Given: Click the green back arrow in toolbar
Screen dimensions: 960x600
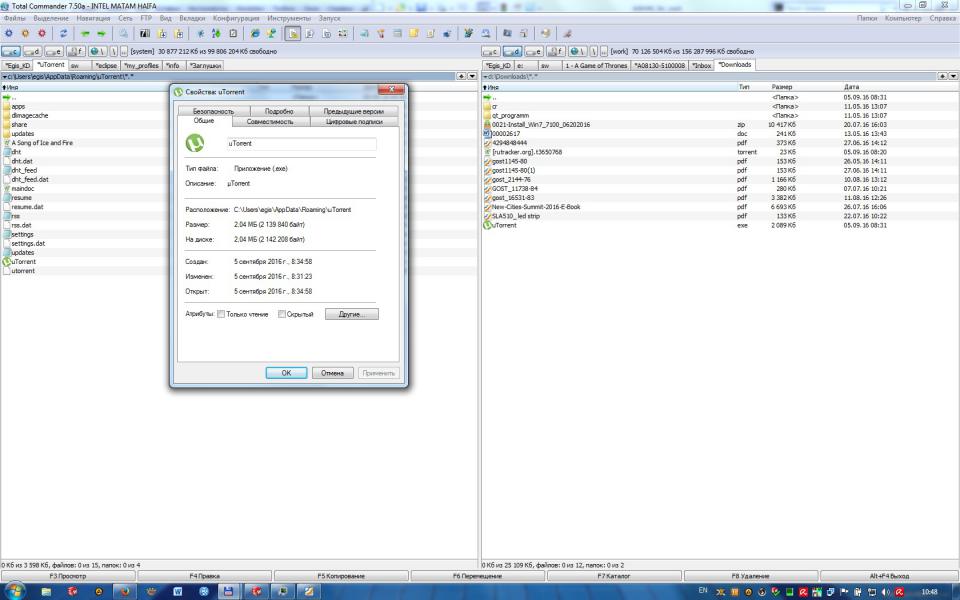Looking at the screenshot, I should 84,33.
